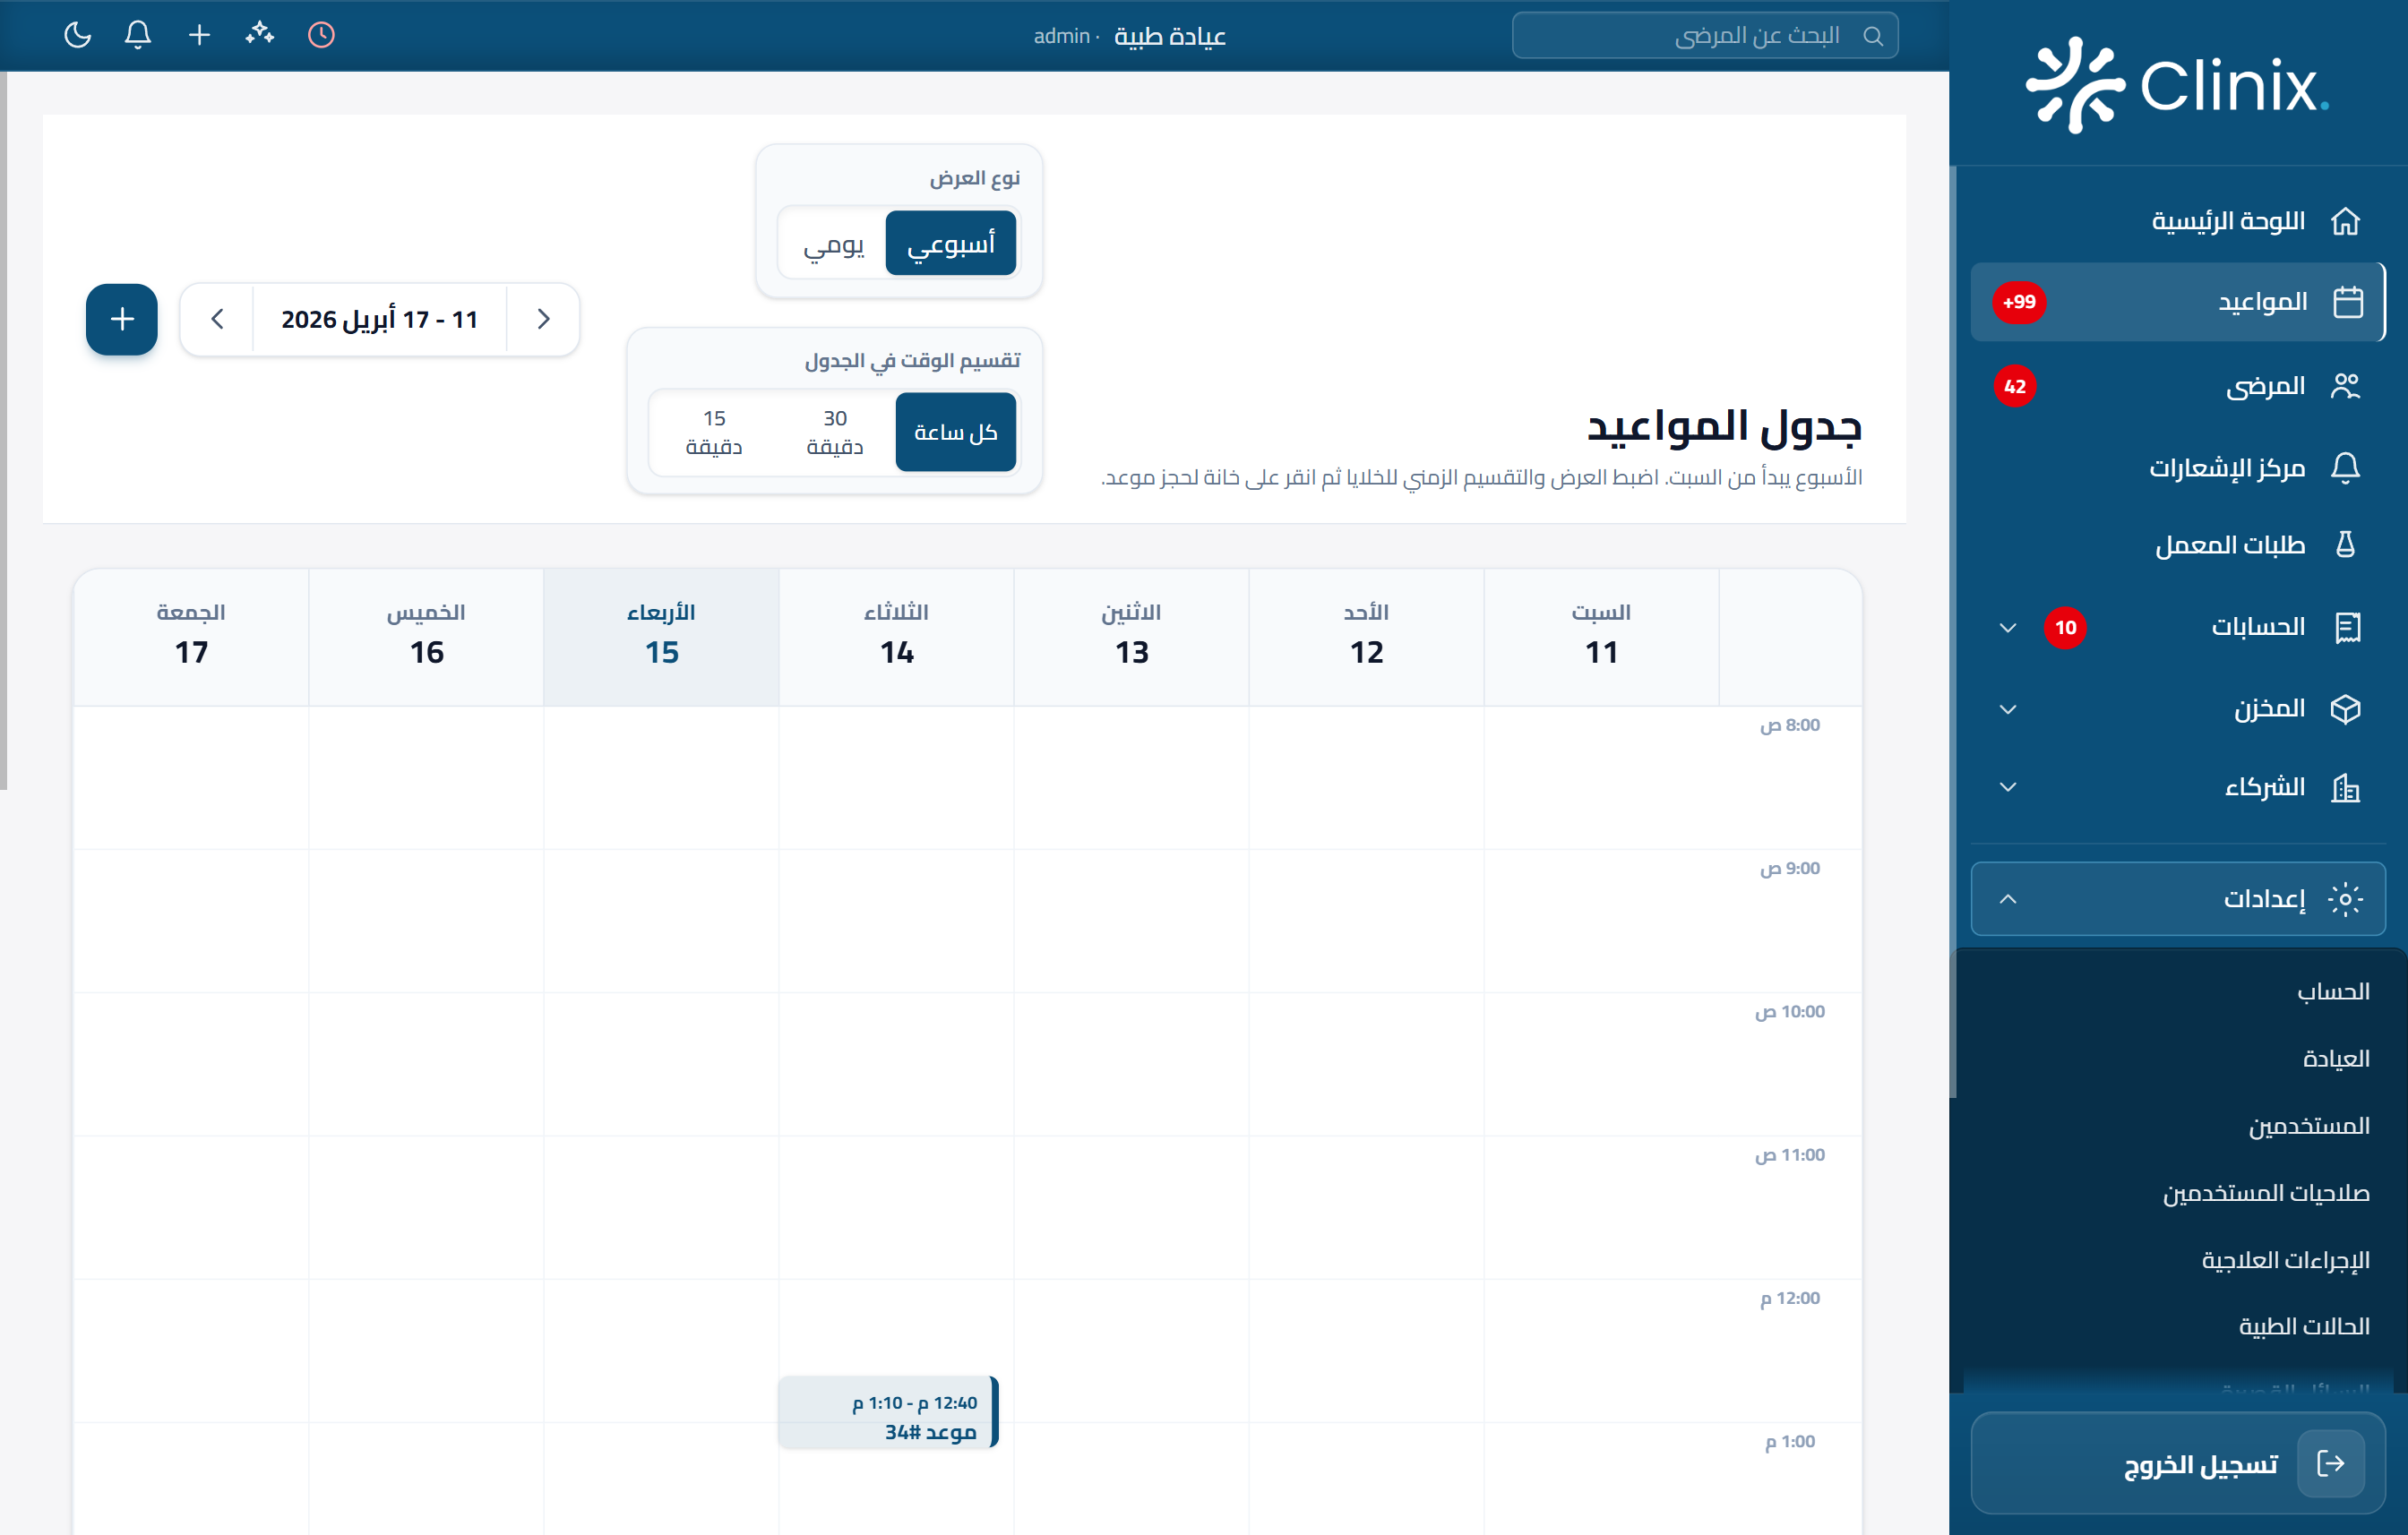Open appointment موعد #34 on Tuesday
2408x1535 pixels.
[889, 1413]
